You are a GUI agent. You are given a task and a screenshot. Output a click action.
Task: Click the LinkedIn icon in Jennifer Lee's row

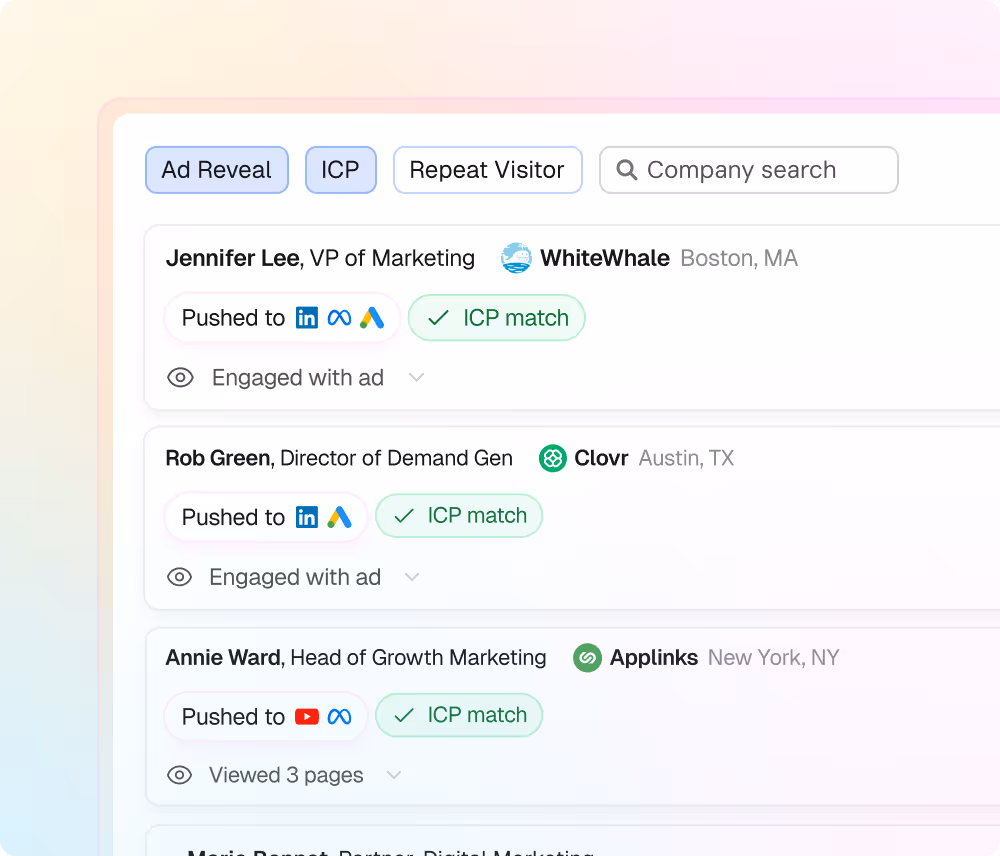[307, 318]
